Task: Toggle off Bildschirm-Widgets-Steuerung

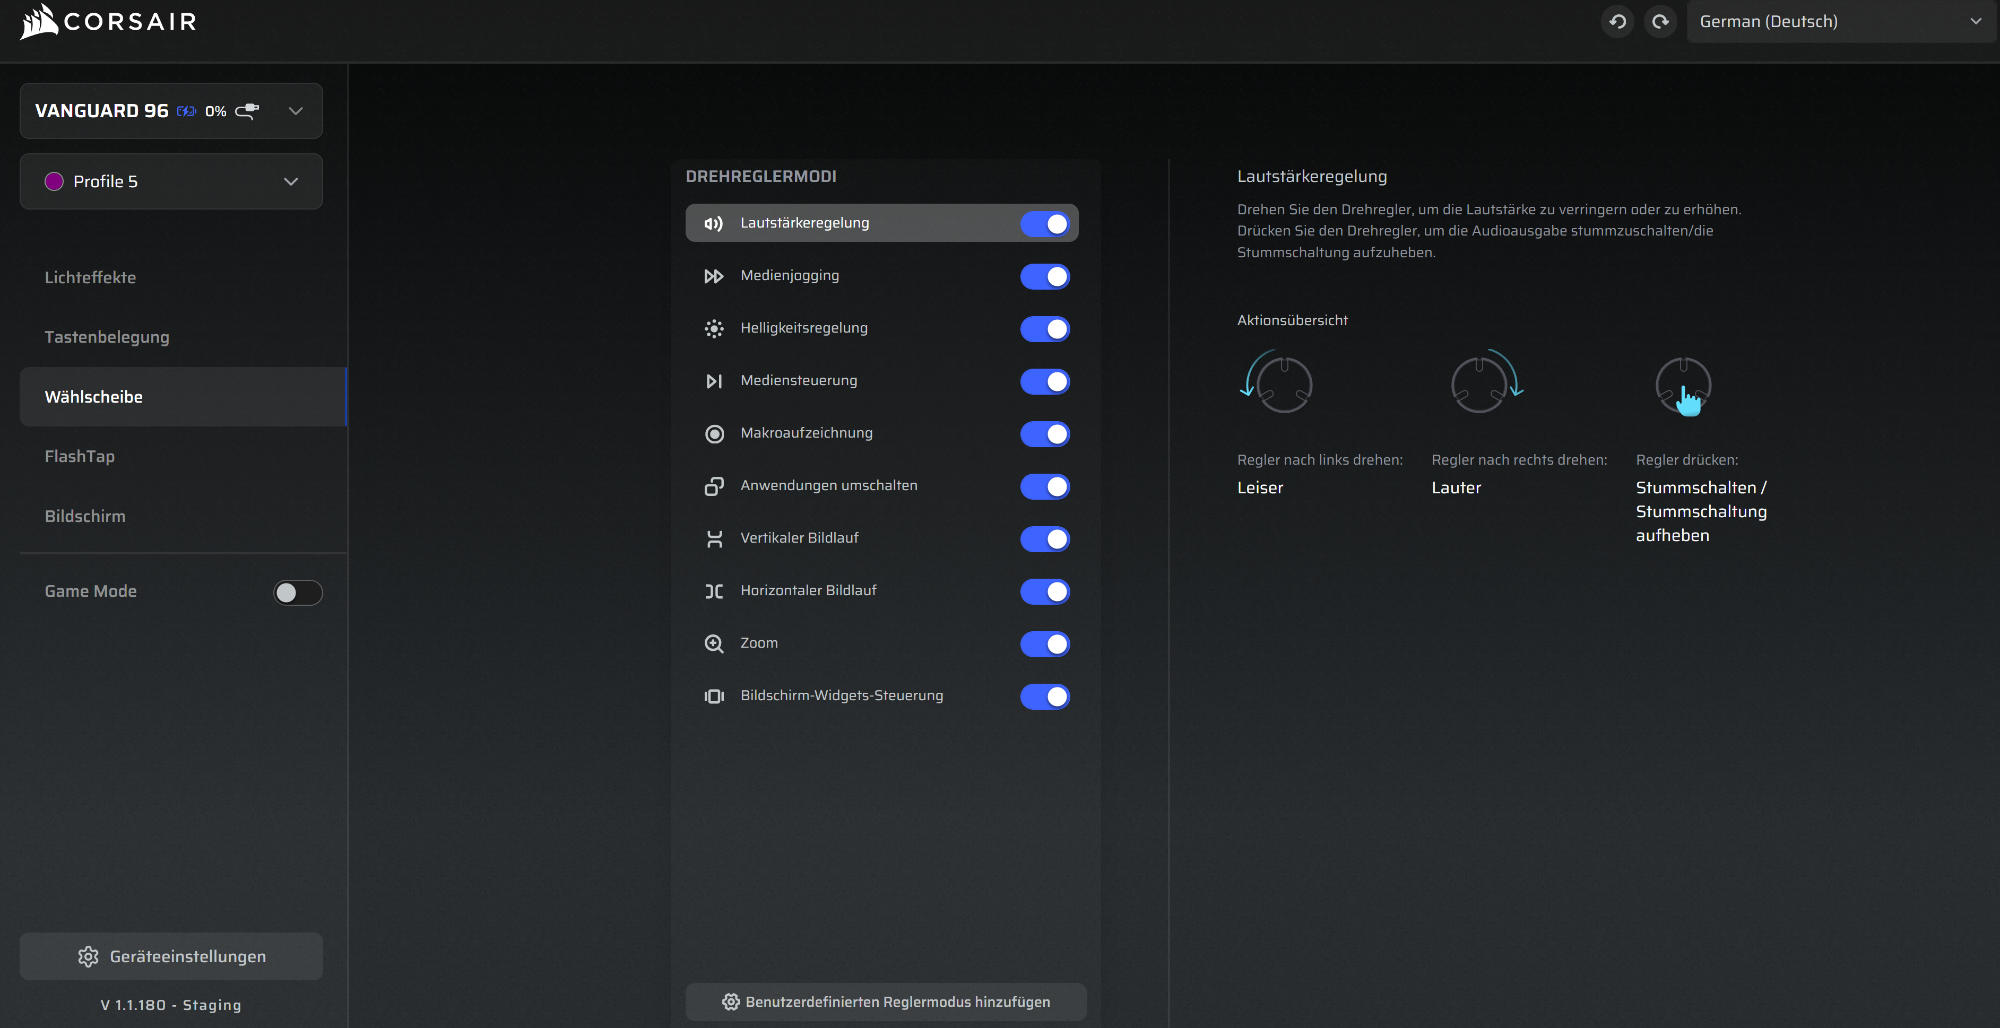Action: (1045, 696)
